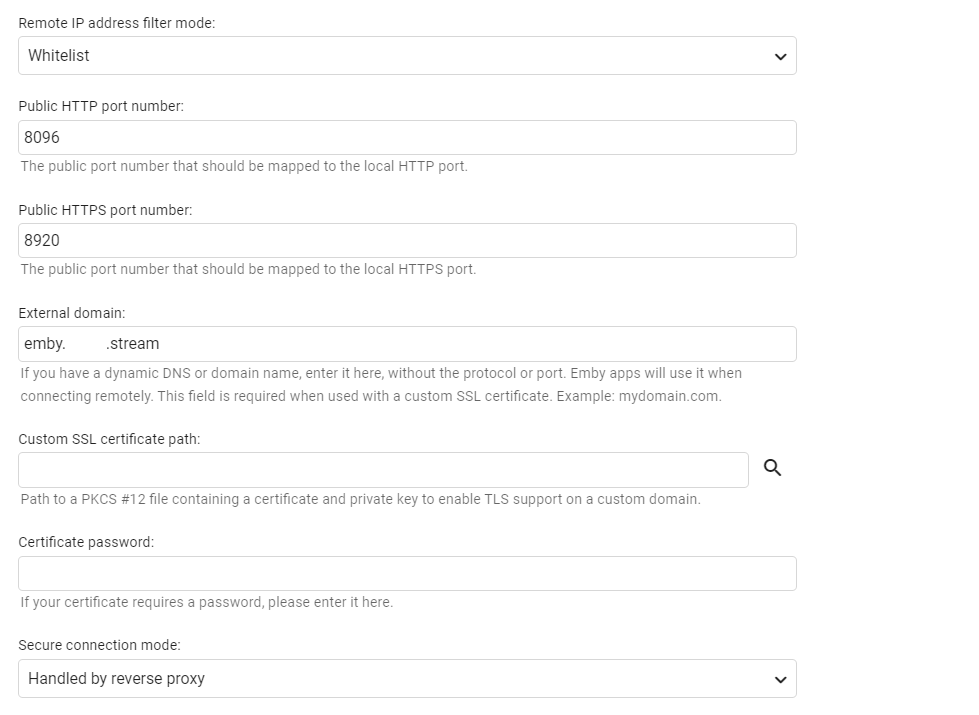
Task: Click the "Secure connection mode" label
Action: tap(99, 645)
